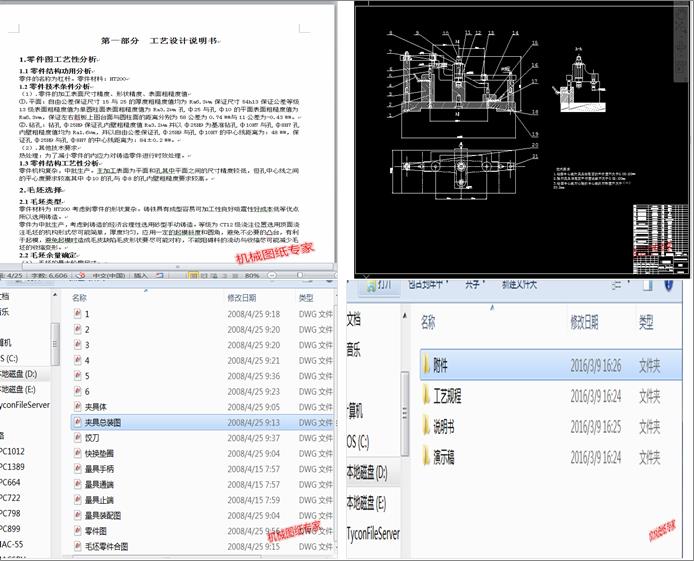694x561 pixels.
Task: Click Word's horizontal document scrollbar
Action: pos(177,267)
